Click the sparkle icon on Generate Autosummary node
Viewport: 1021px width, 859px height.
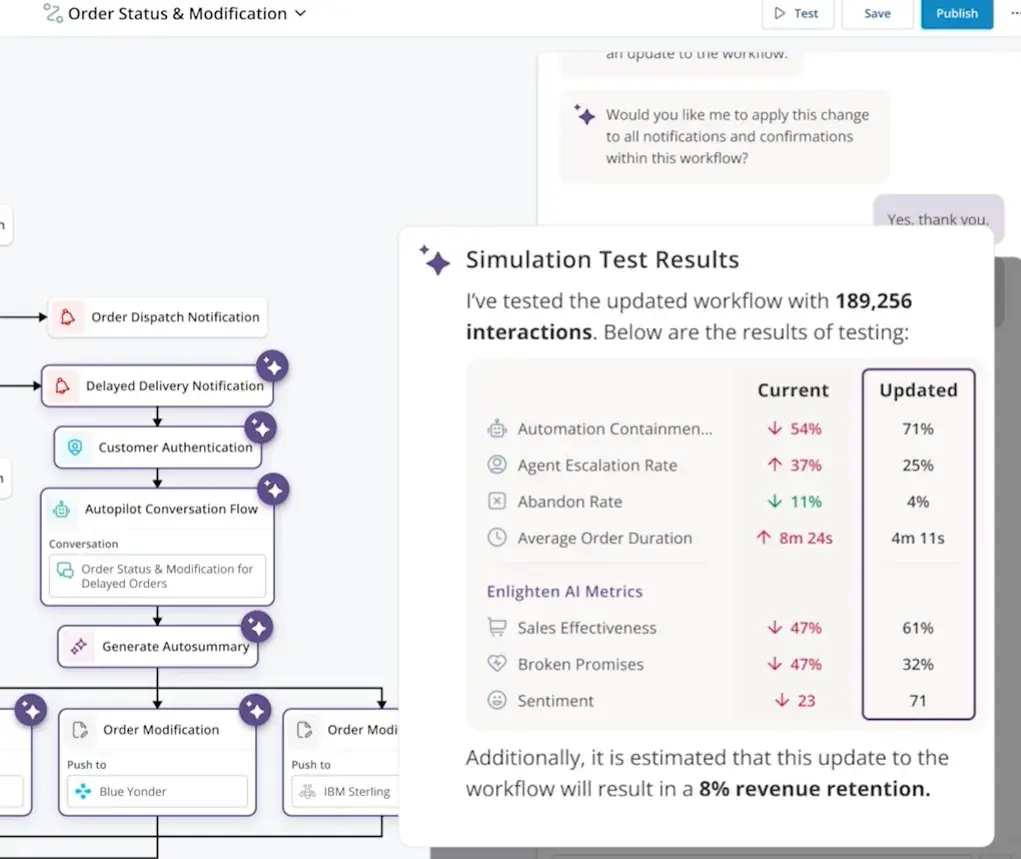(x=258, y=626)
